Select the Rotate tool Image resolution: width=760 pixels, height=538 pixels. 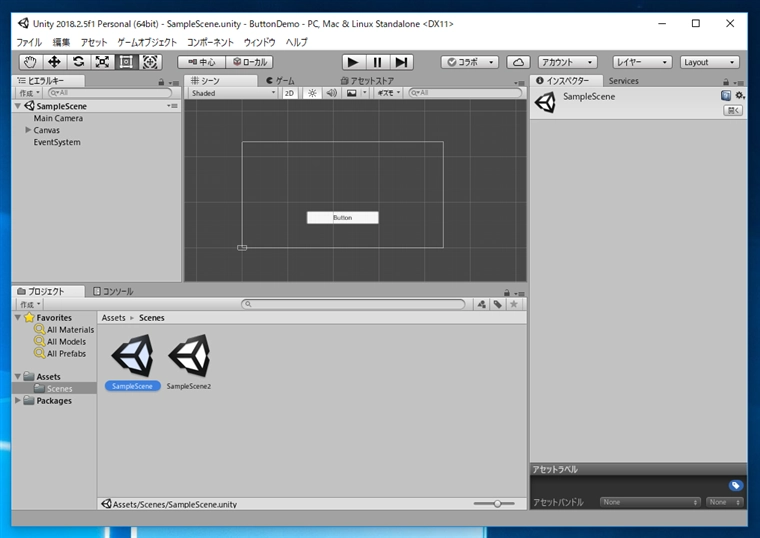pyautogui.click(x=78, y=62)
